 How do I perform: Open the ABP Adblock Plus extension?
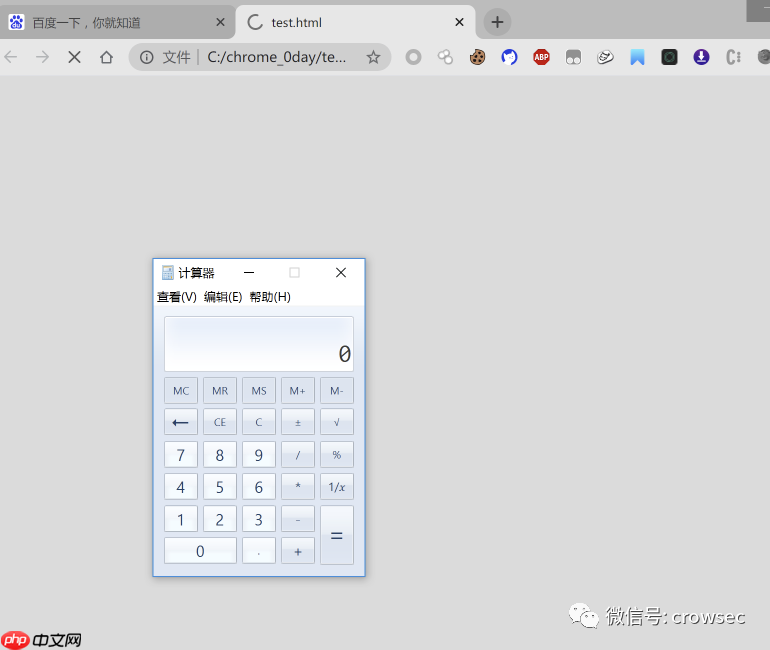541,57
